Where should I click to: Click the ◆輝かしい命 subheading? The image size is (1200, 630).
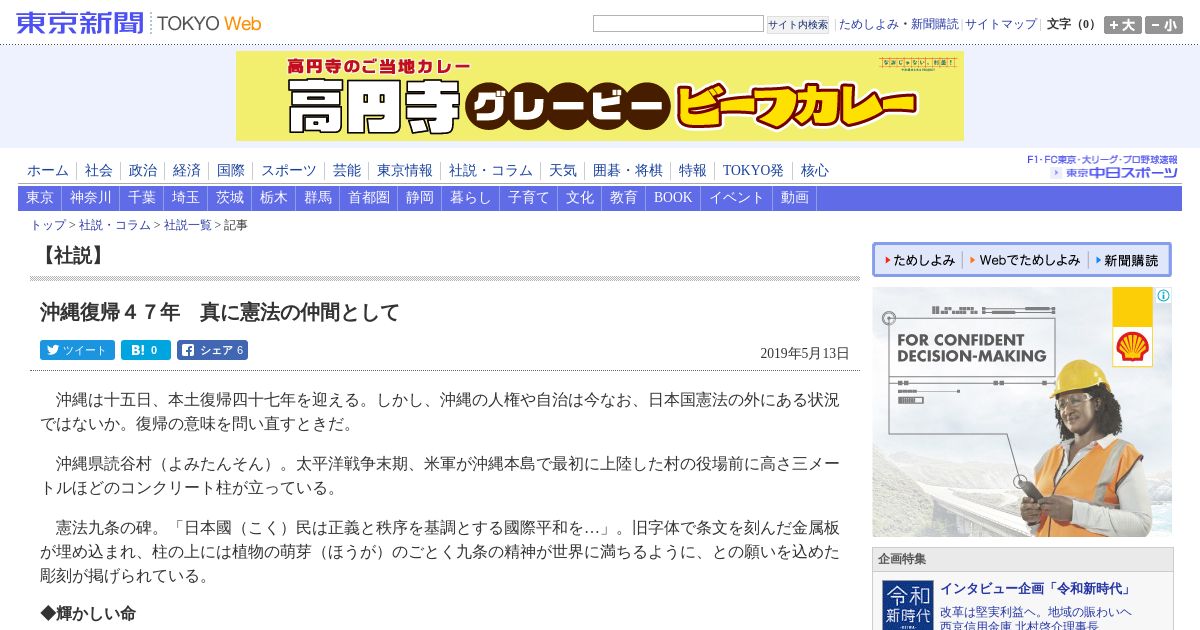(88, 613)
